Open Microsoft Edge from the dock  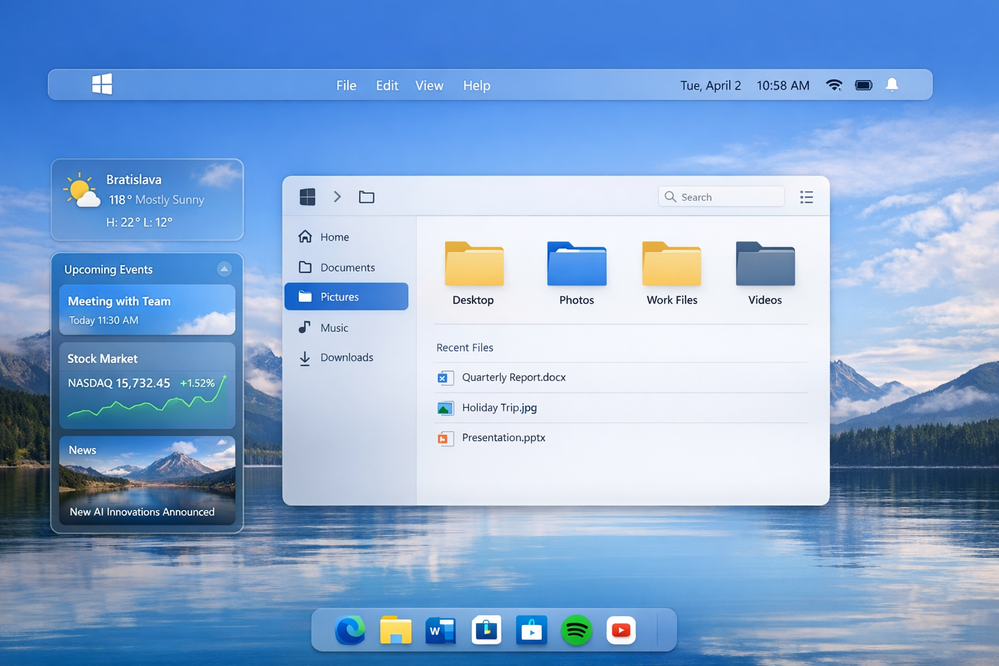coord(350,630)
